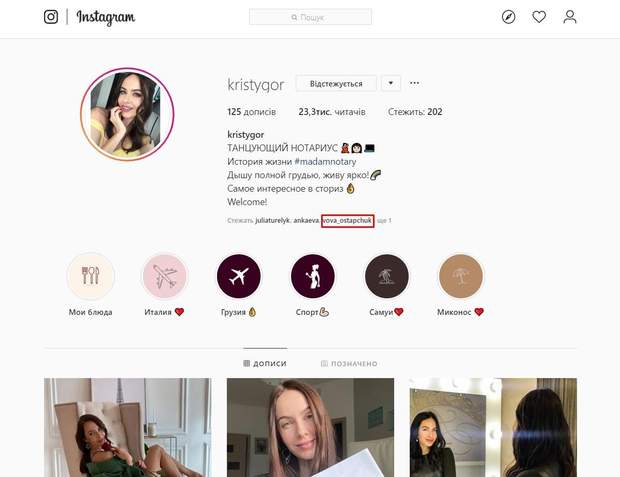Open the Мои блюда highlight
The image size is (620, 477).
click(x=91, y=276)
